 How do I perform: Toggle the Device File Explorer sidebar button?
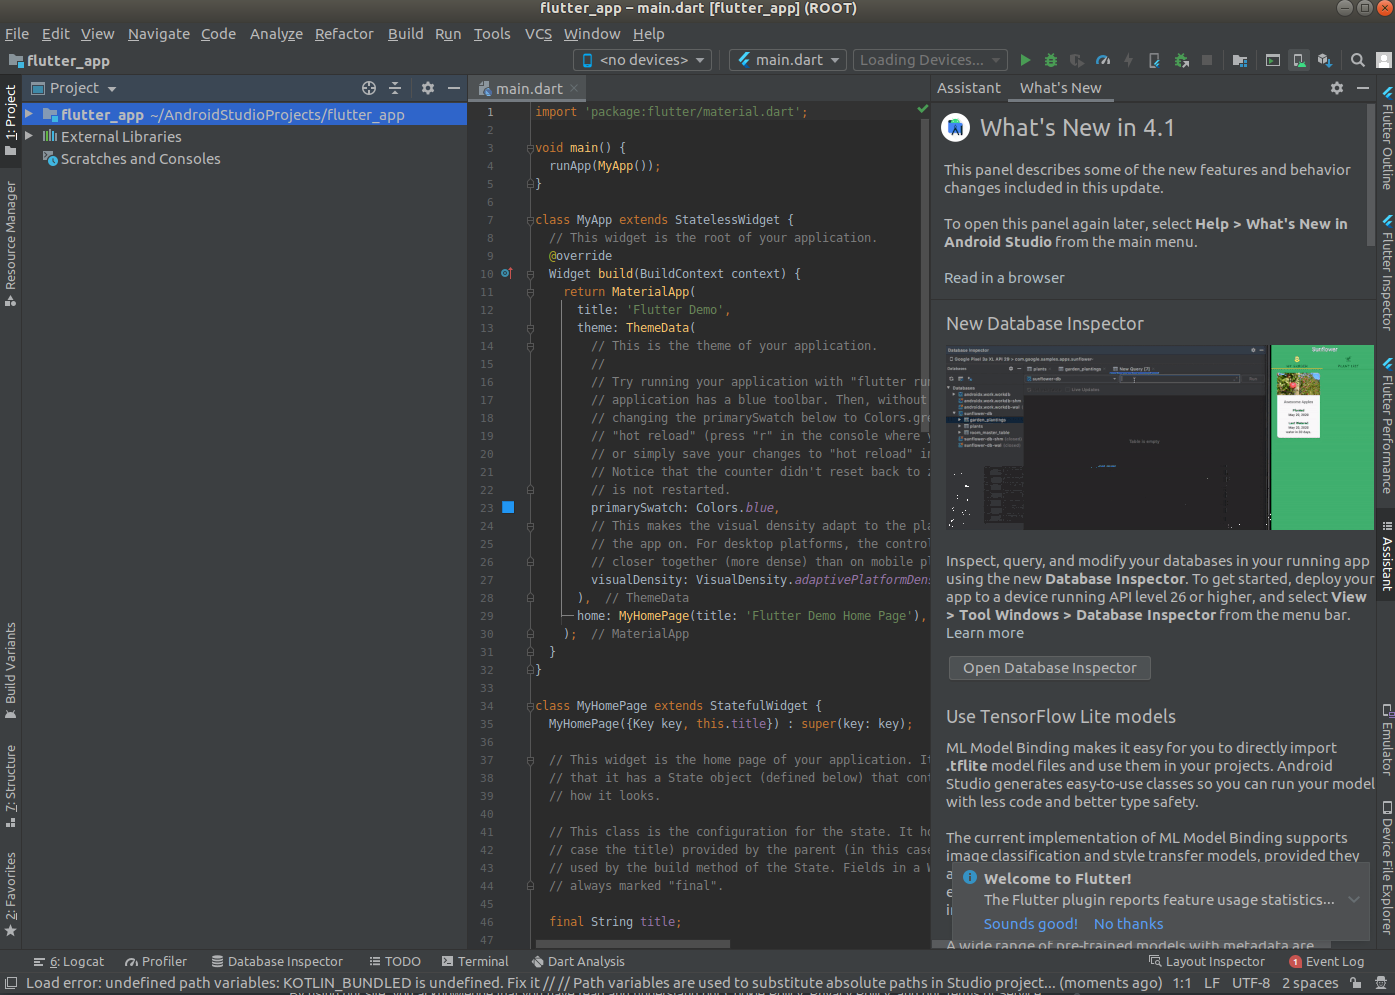pos(1386,867)
